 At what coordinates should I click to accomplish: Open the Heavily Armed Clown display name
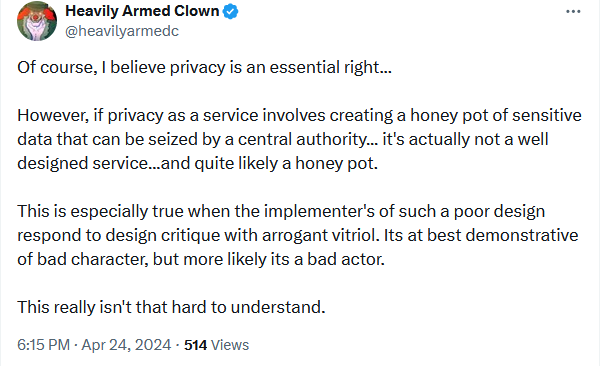click(142, 11)
